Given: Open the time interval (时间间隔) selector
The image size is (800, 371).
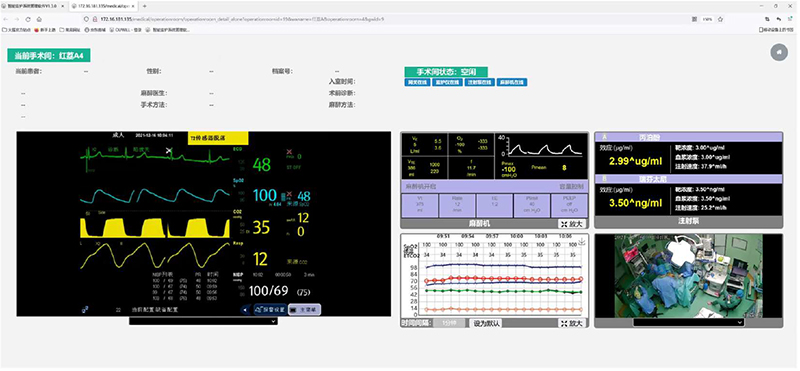Looking at the screenshot, I should click(449, 323).
